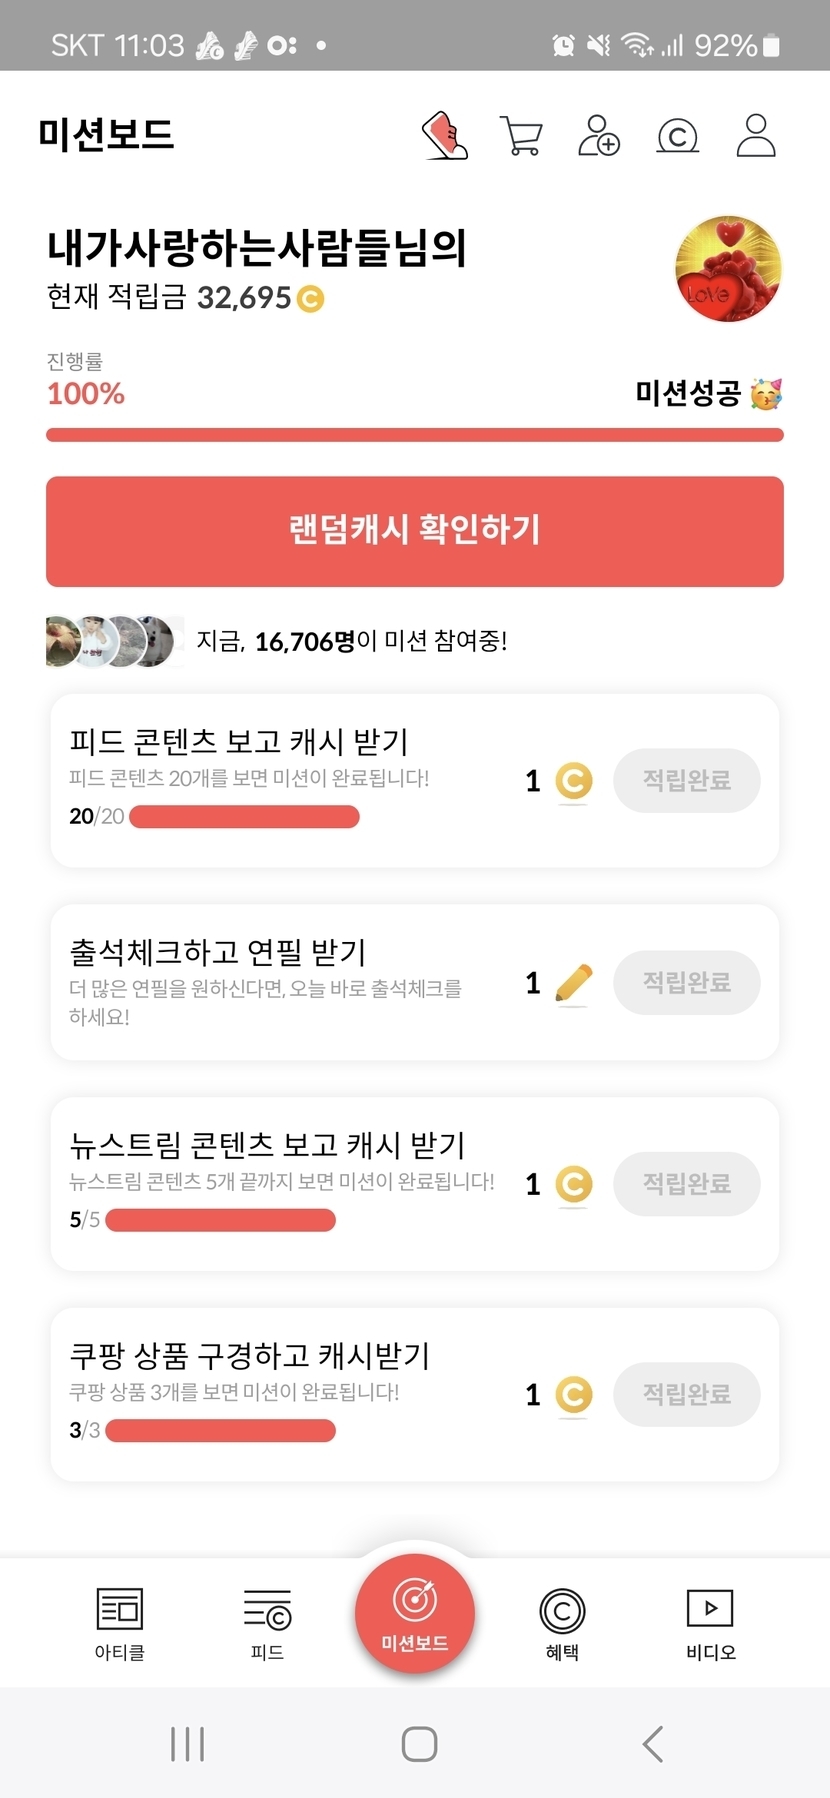The image size is (830, 1798).
Task: Switch to the 아티클 tab
Action: [119, 1622]
